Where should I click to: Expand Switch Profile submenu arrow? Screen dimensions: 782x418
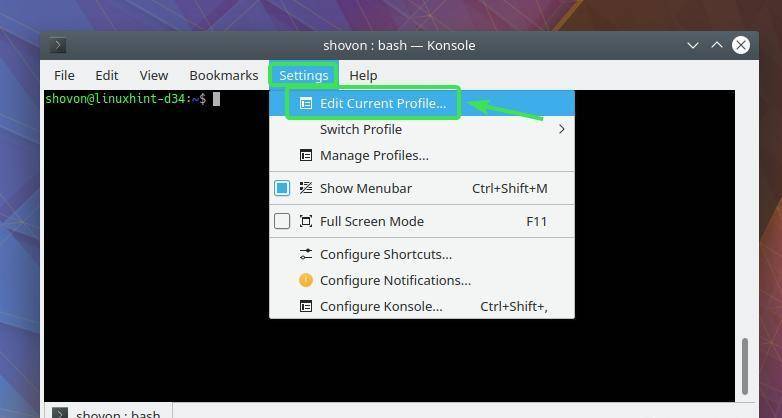coord(562,129)
